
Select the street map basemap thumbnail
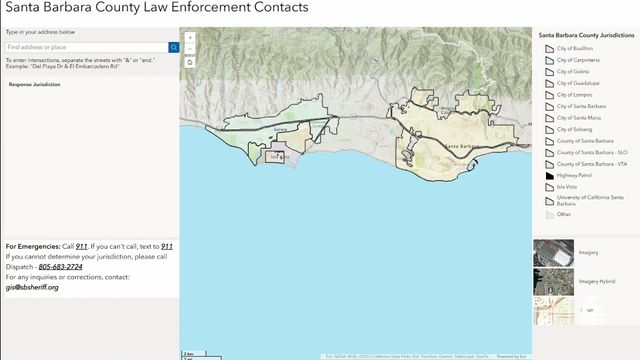553,311
